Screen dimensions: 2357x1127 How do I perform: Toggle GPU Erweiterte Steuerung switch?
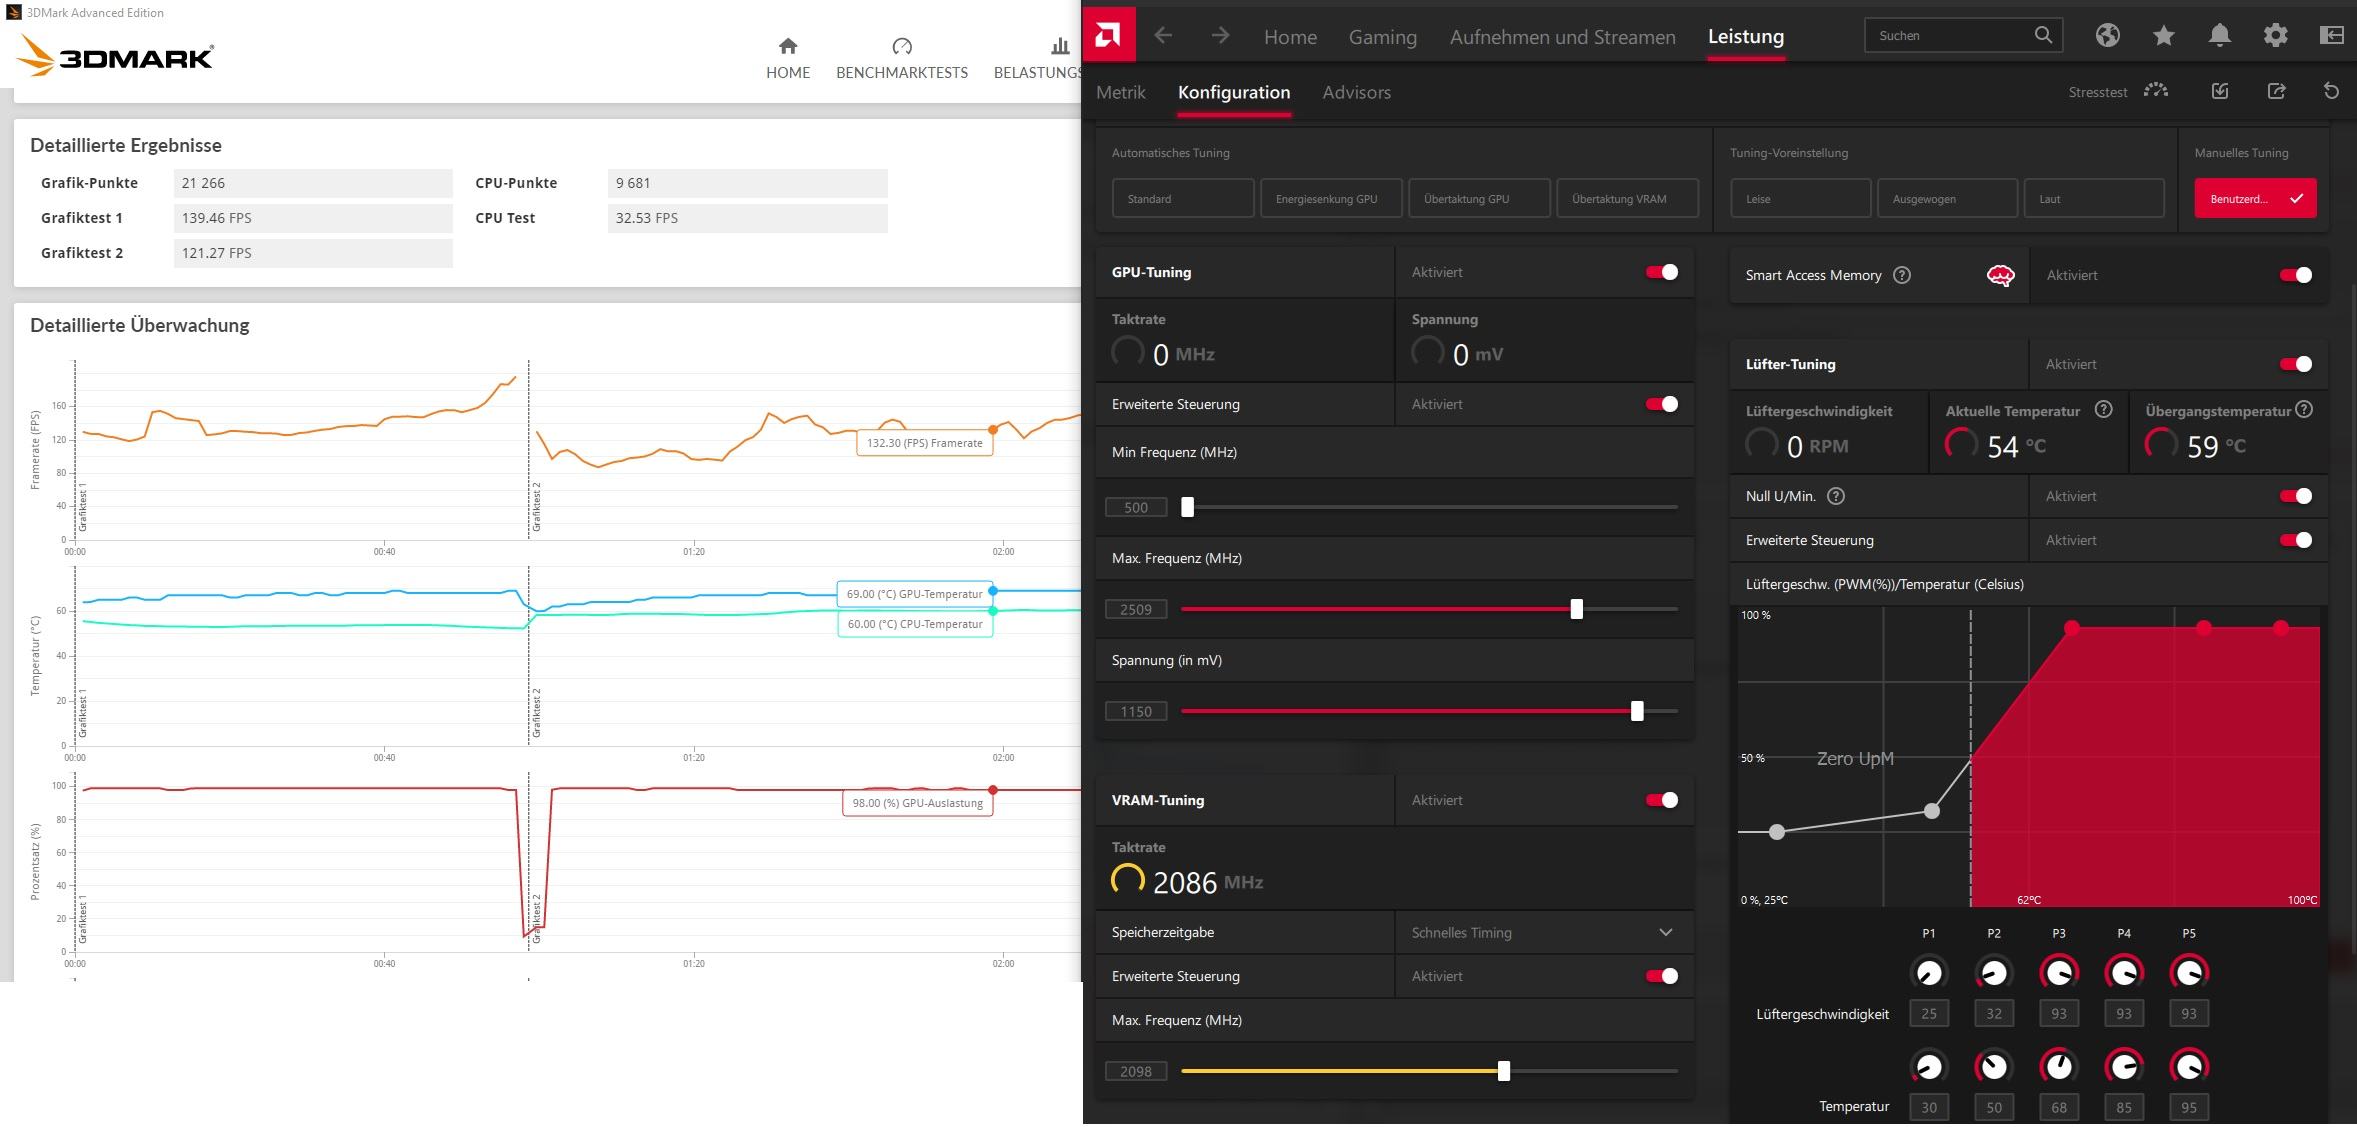coord(1662,404)
